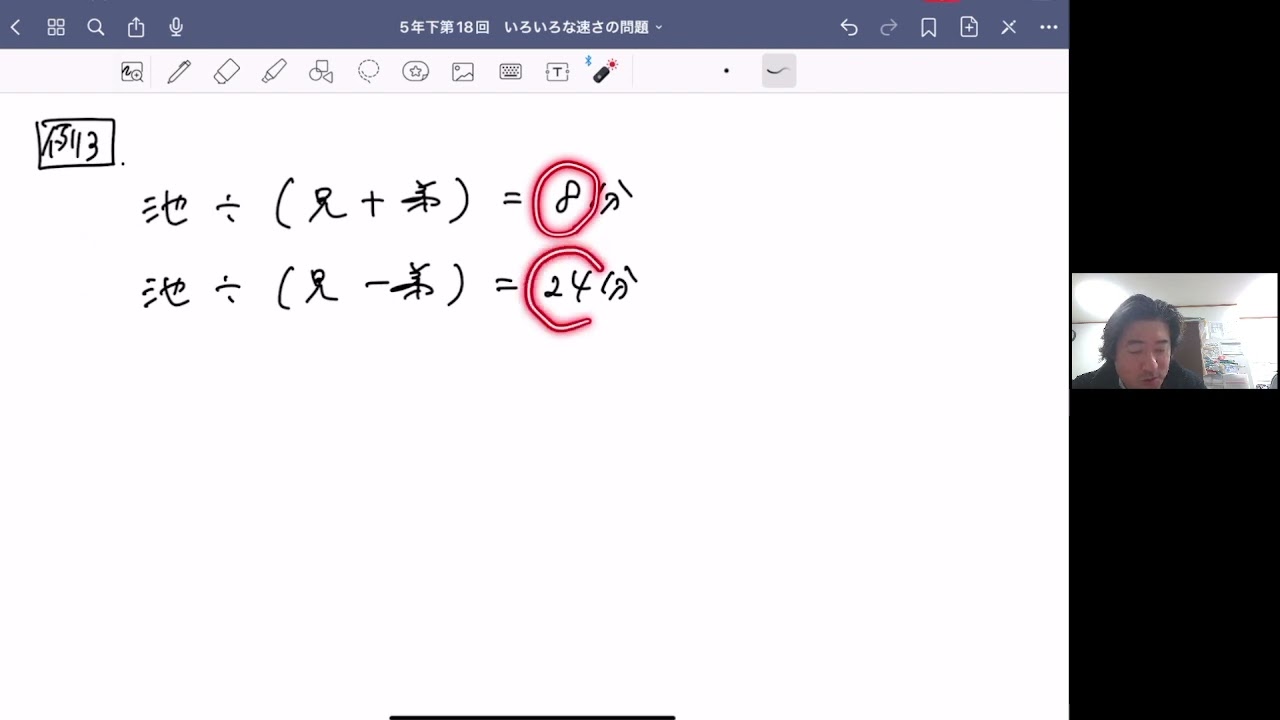Toggle the bookmark for this page
This screenshot has height=720, width=1280.
[929, 27]
